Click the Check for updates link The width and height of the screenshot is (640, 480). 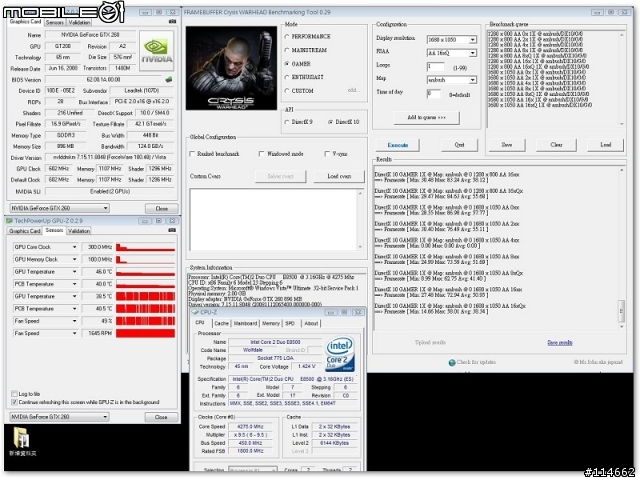pos(476,362)
